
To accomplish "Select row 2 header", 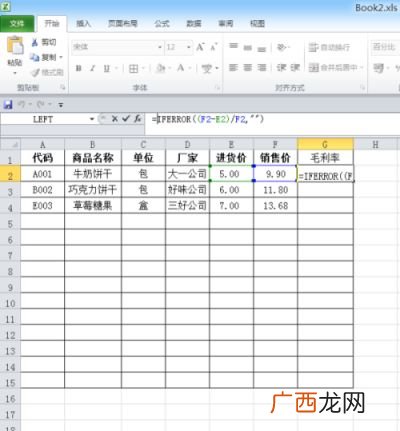I will click(10, 174).
